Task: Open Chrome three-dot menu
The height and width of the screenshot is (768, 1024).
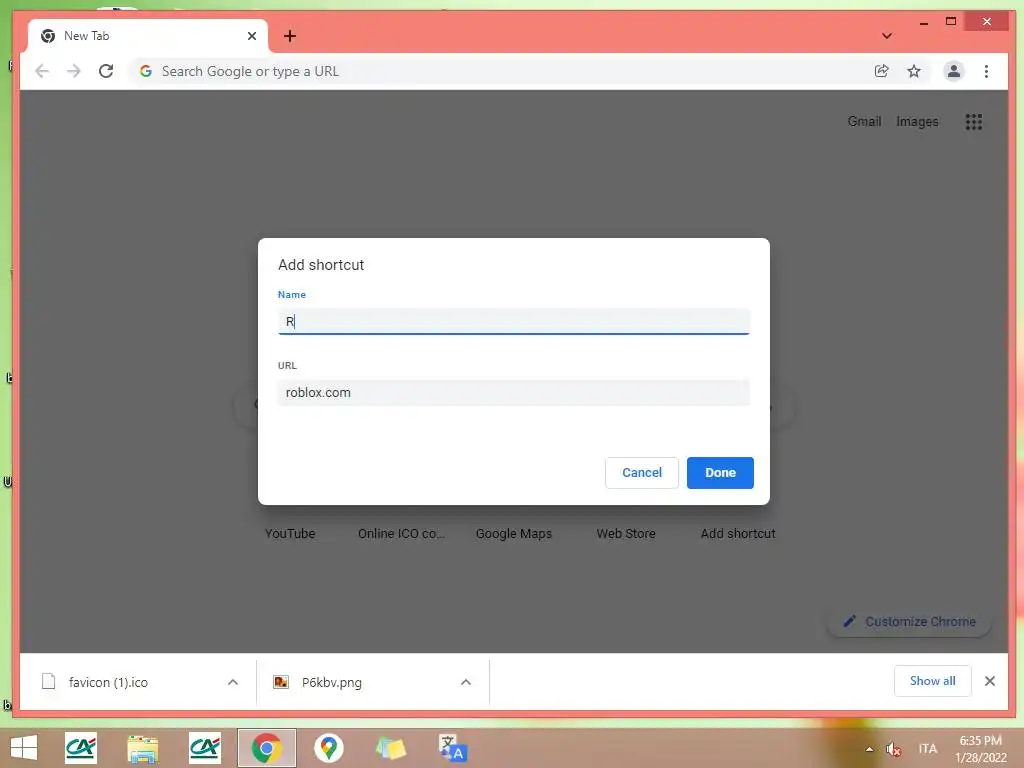Action: tap(986, 71)
